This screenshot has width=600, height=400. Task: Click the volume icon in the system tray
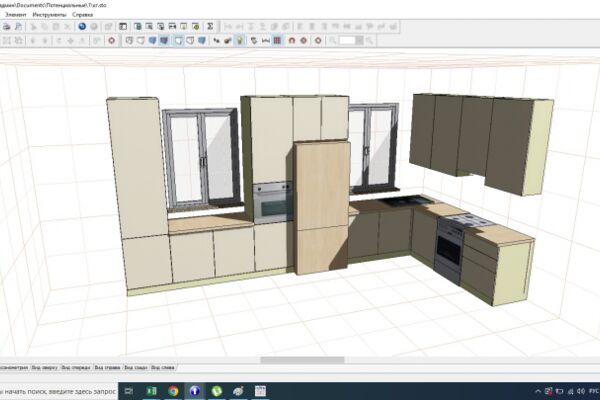coord(581,391)
